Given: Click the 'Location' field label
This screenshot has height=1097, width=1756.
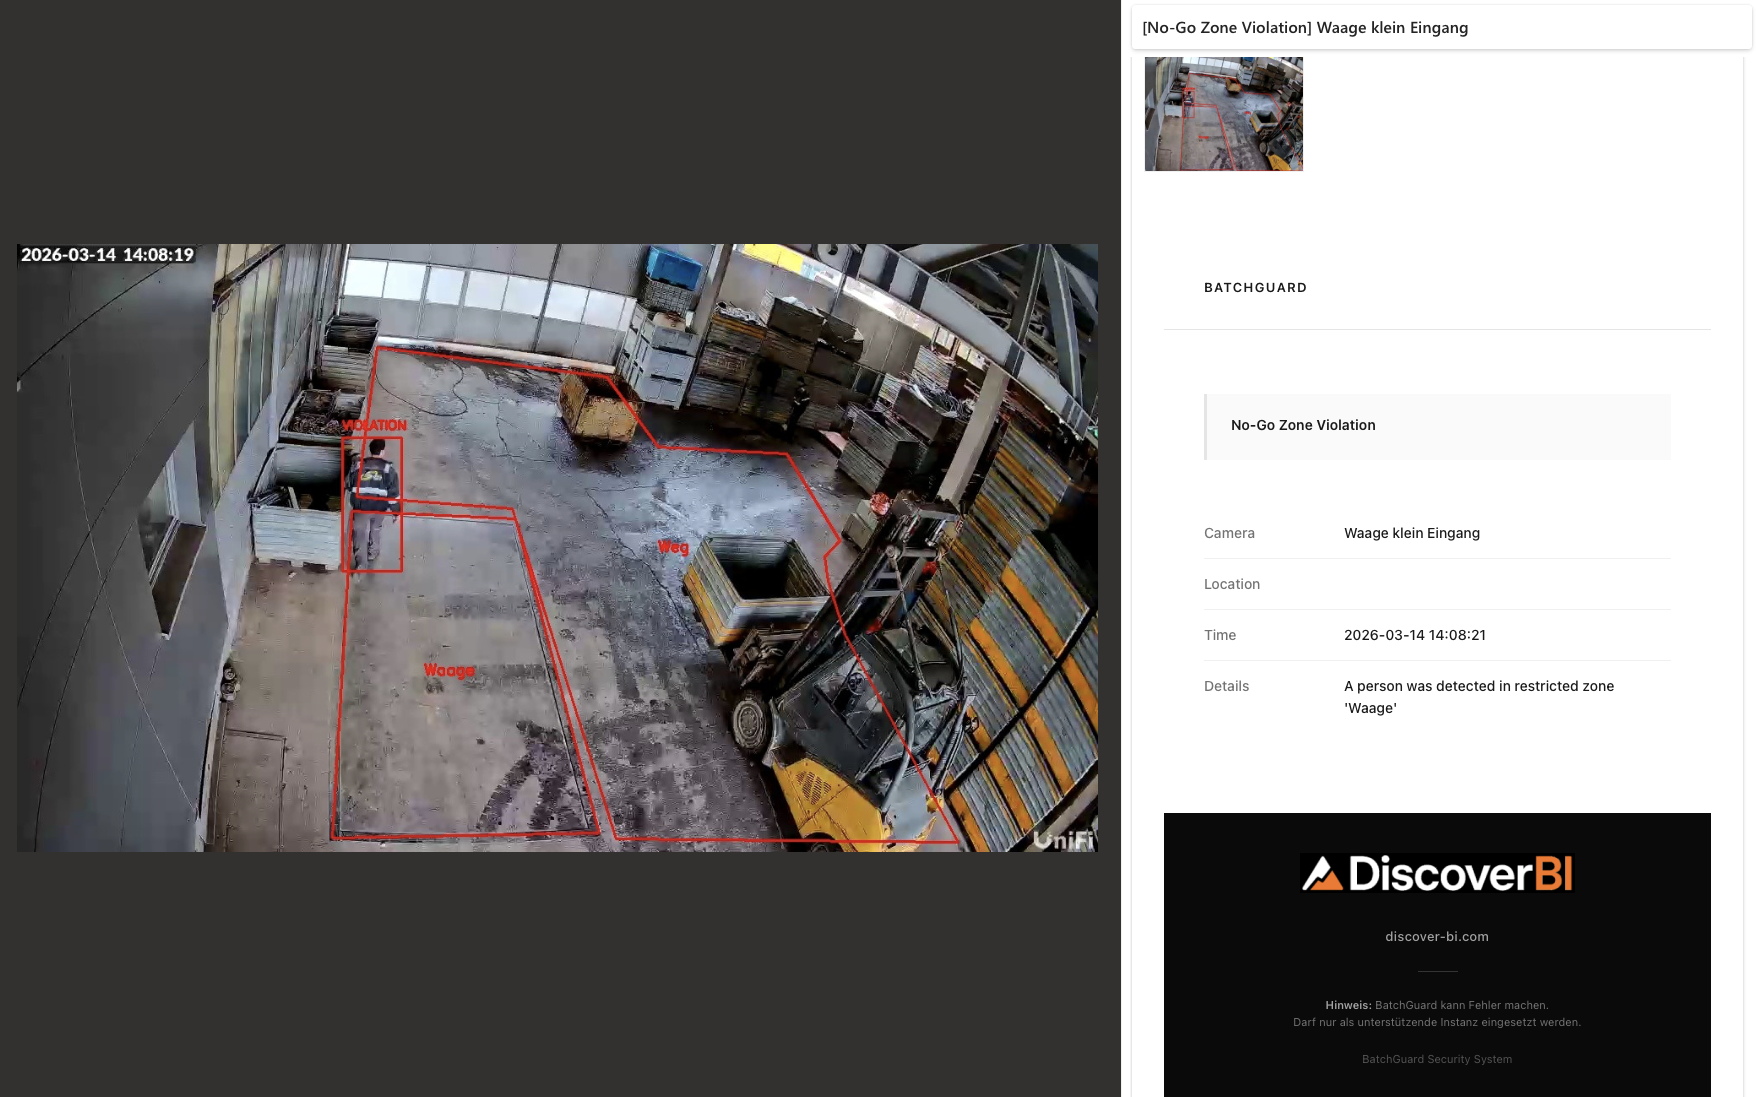Looking at the screenshot, I should tap(1231, 584).
